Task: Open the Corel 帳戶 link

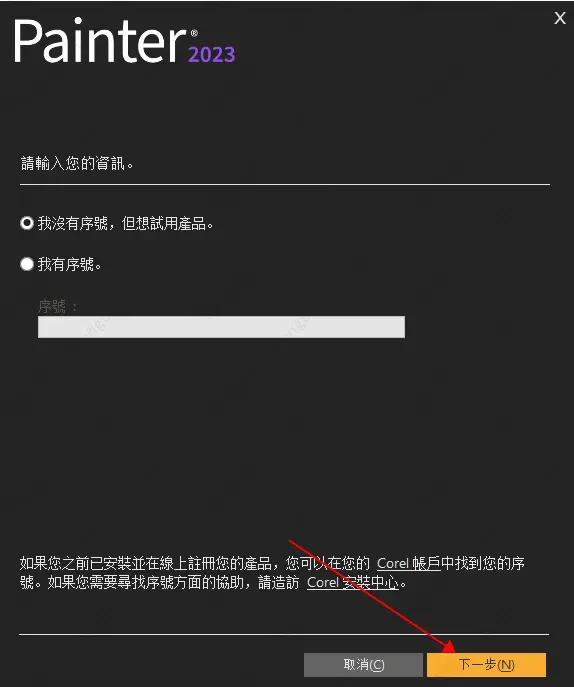Action: [x=408, y=563]
